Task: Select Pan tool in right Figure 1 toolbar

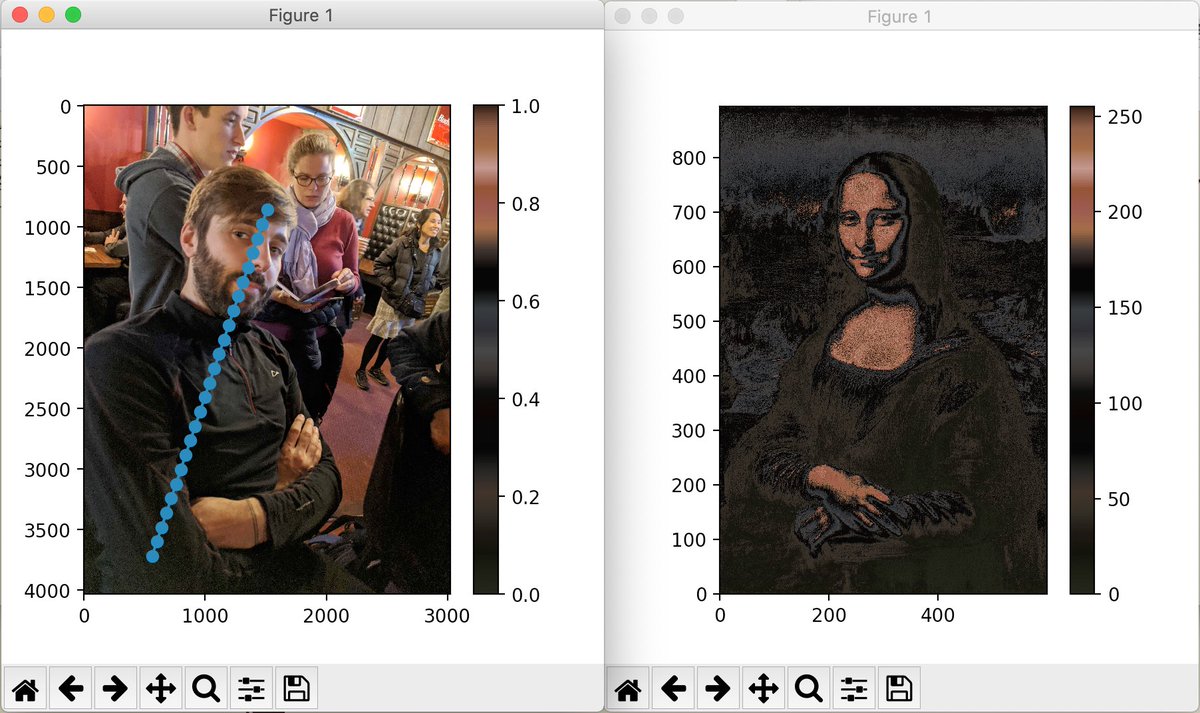Action: [x=764, y=688]
